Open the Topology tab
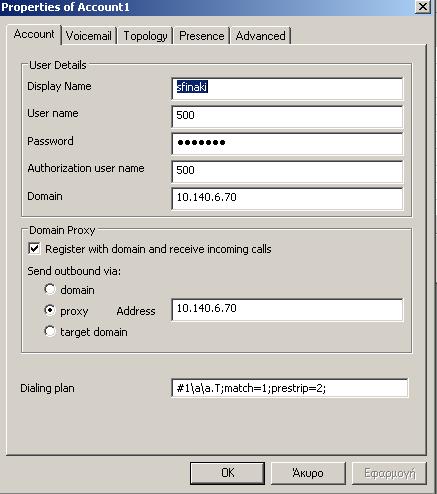 point(145,36)
